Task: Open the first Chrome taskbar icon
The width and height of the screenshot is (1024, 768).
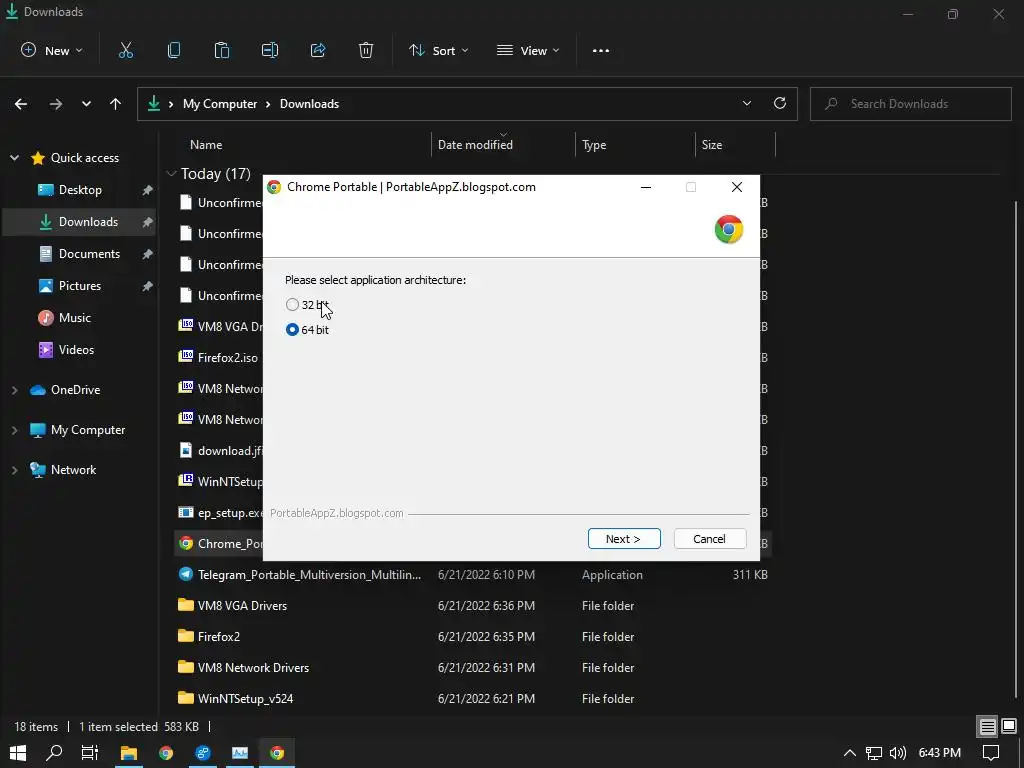Action: pos(166,753)
